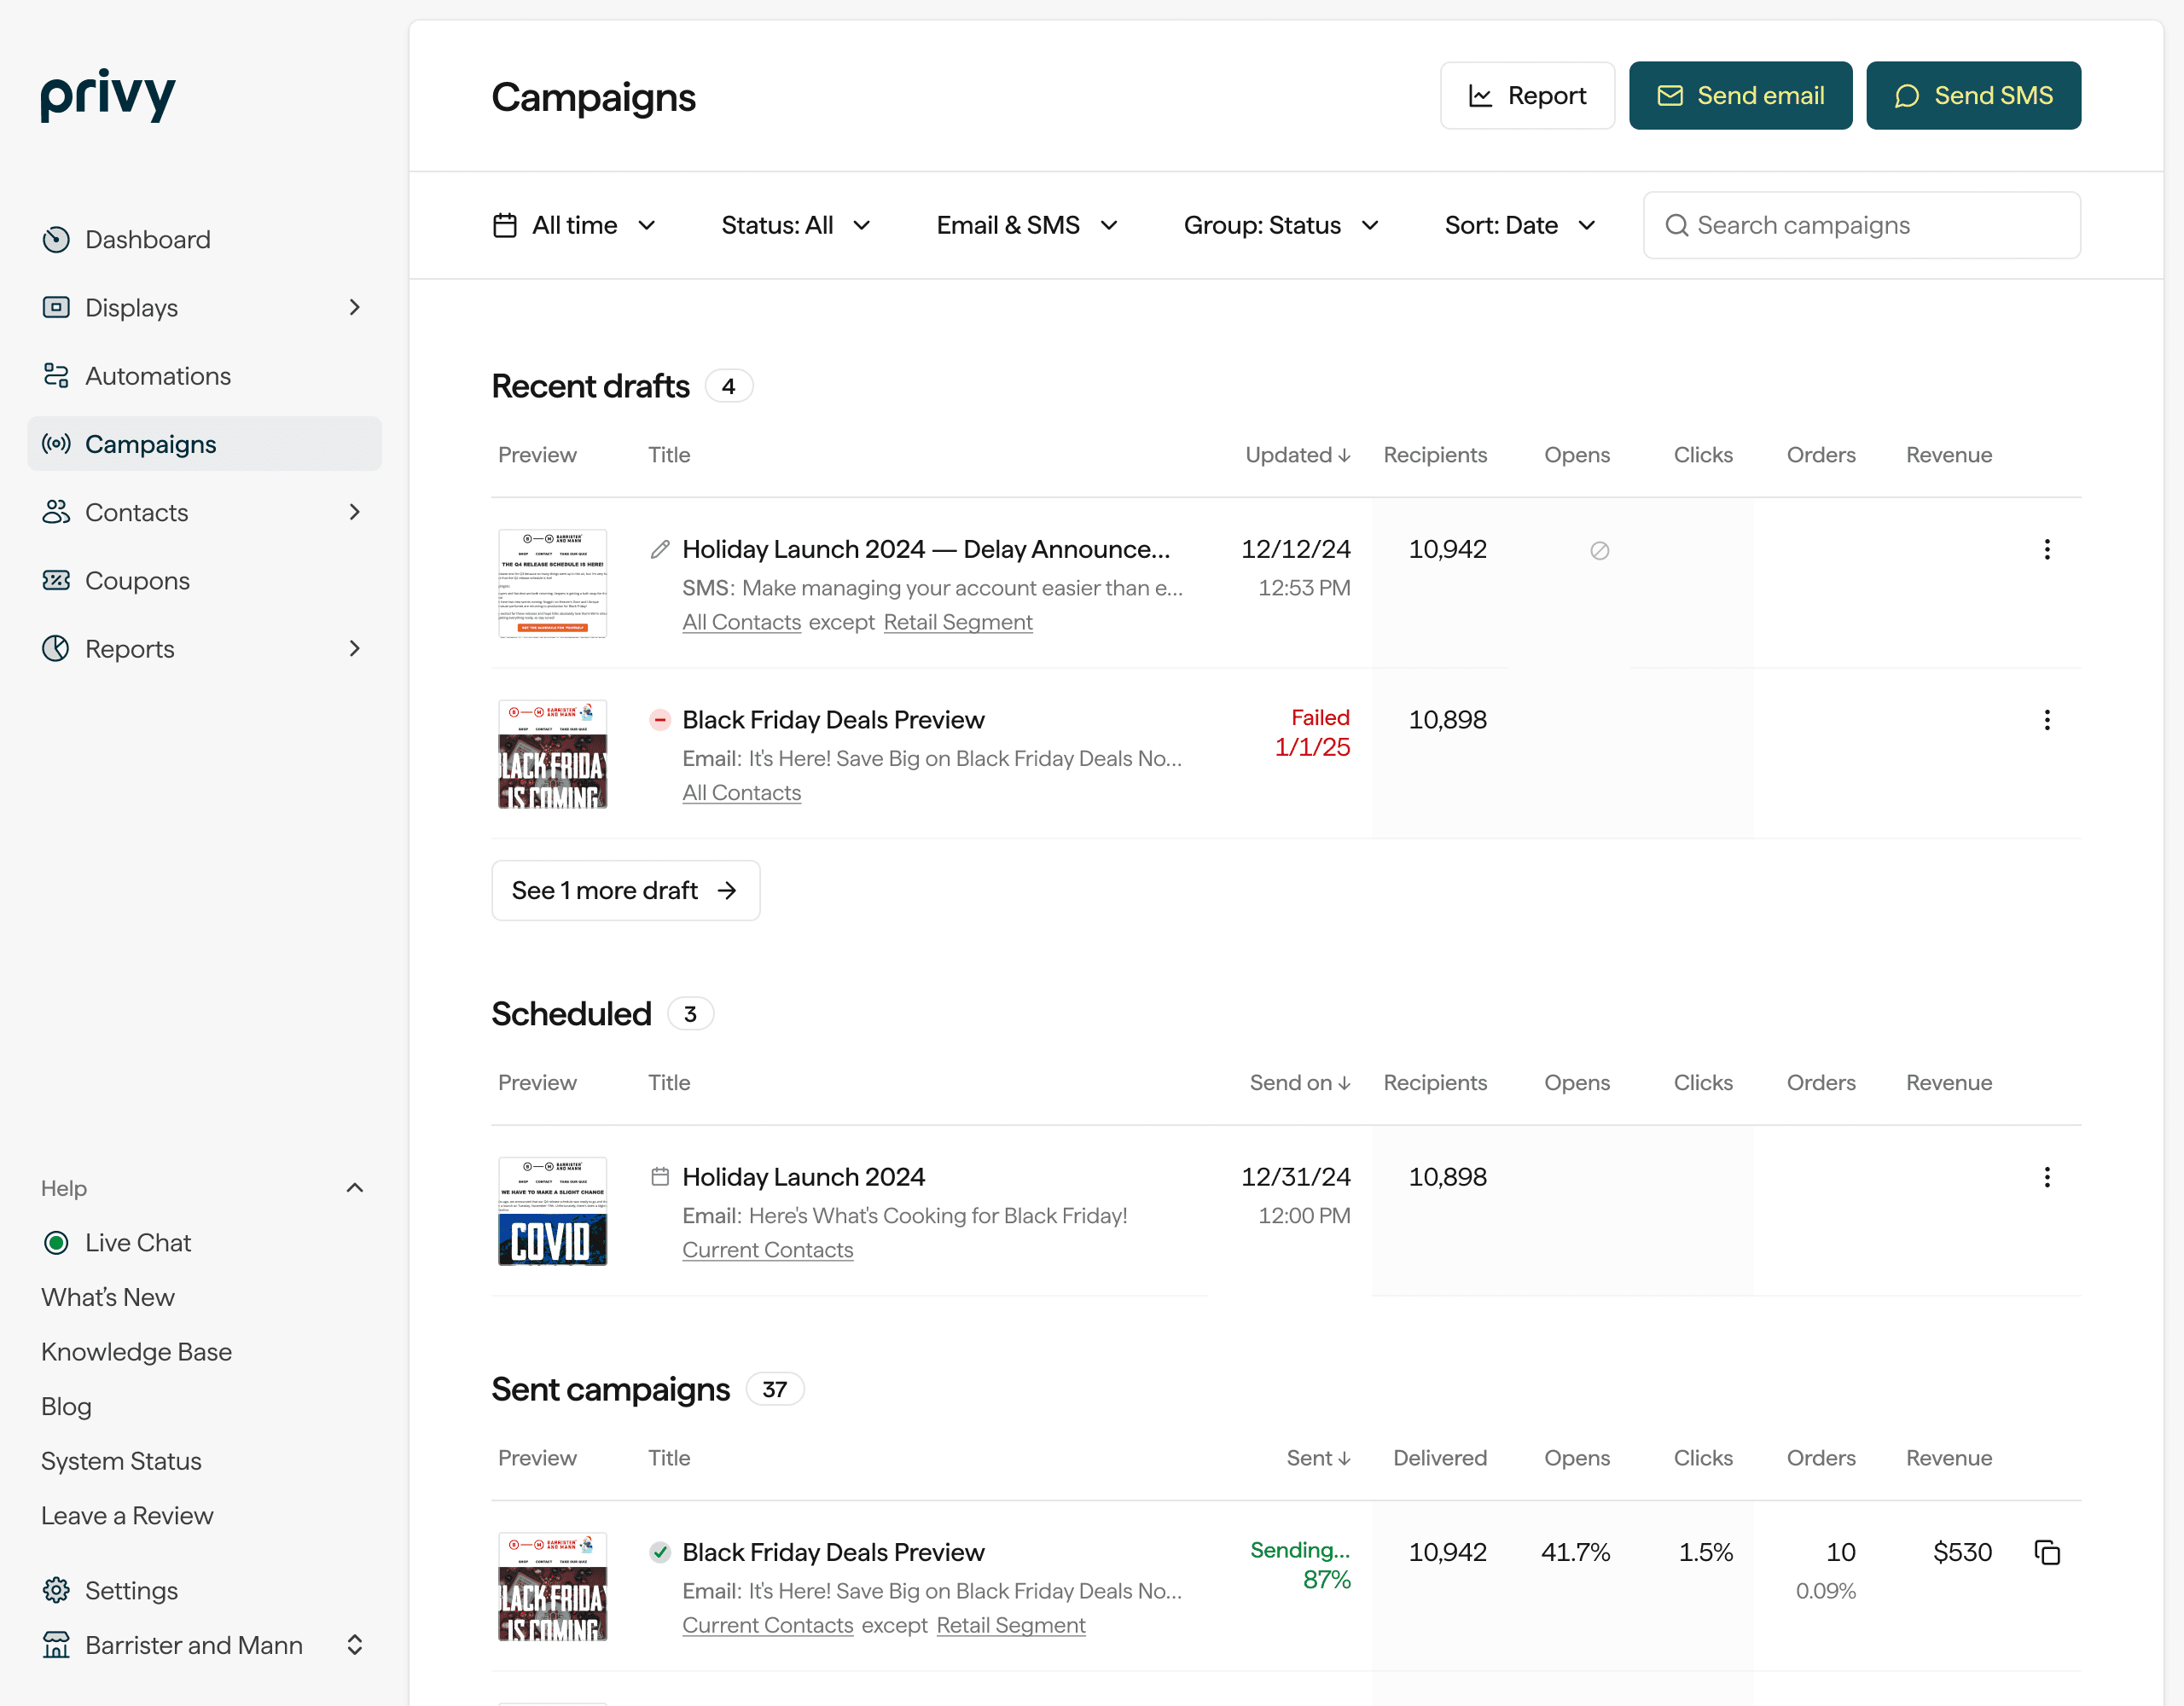Collapse the Help section
Image resolution: width=2184 pixels, height=1706 pixels.
click(x=354, y=1188)
